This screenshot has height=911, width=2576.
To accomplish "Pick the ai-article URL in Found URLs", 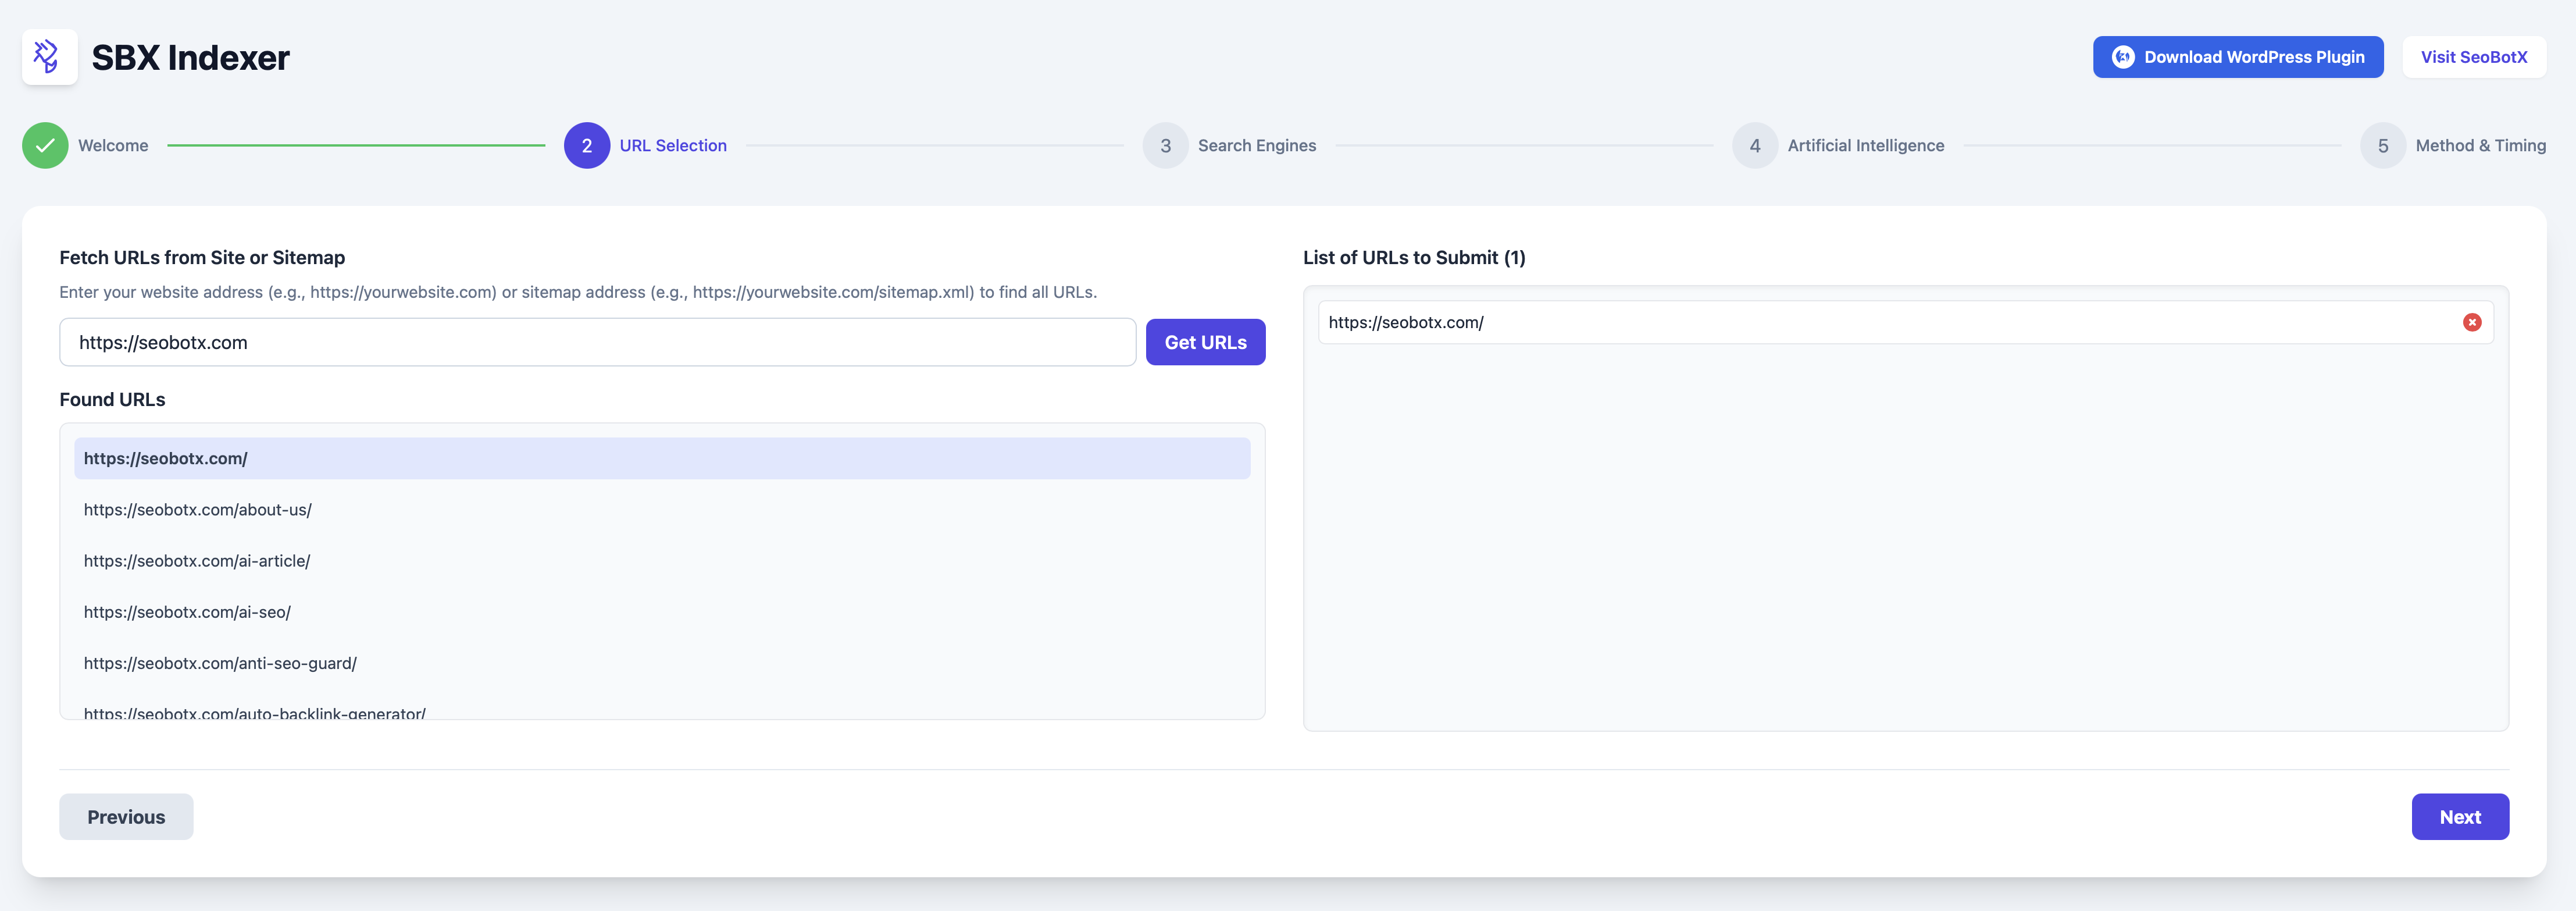I will pyautogui.click(x=197, y=561).
